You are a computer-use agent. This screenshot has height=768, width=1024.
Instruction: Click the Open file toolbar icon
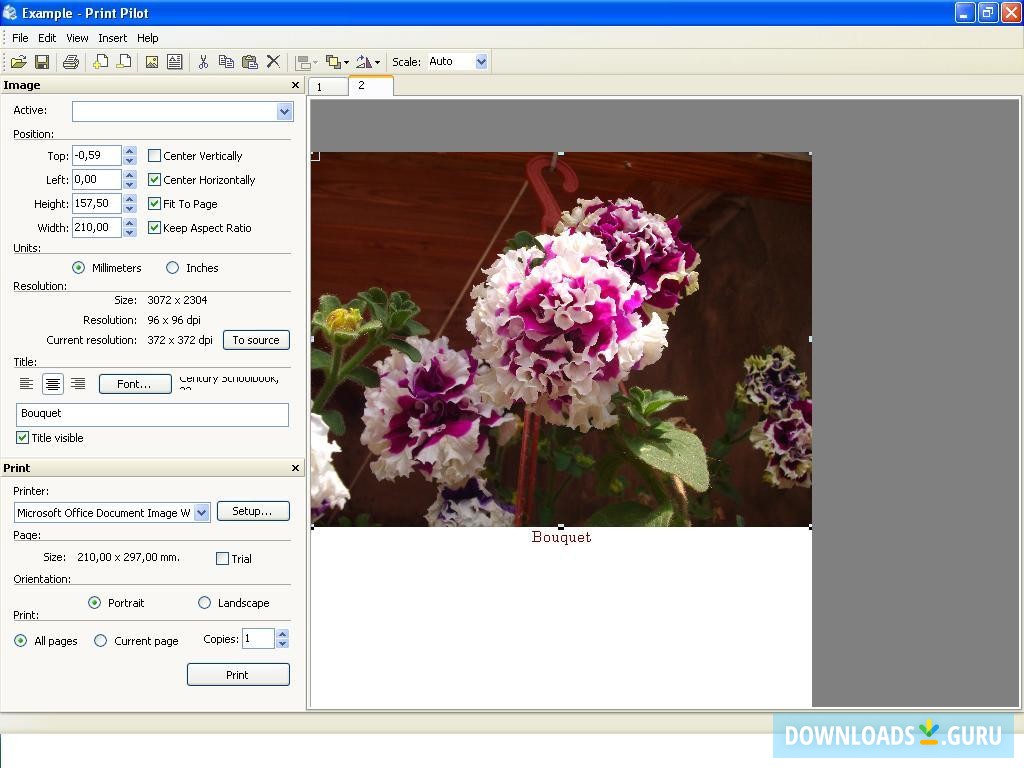click(x=18, y=62)
